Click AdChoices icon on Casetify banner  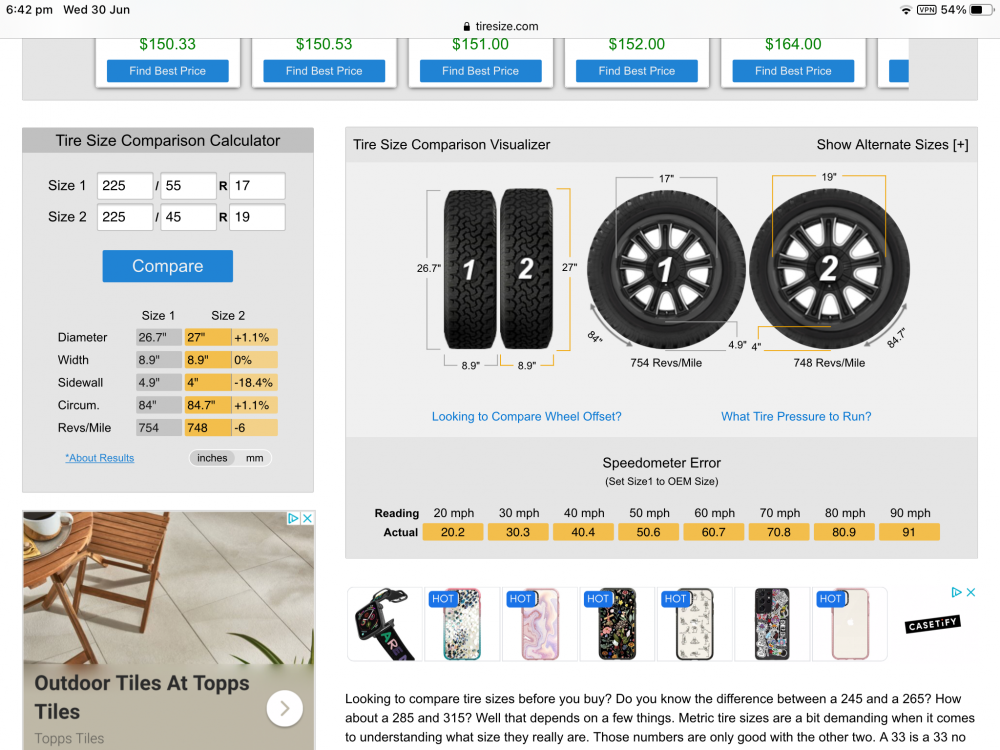(x=956, y=592)
